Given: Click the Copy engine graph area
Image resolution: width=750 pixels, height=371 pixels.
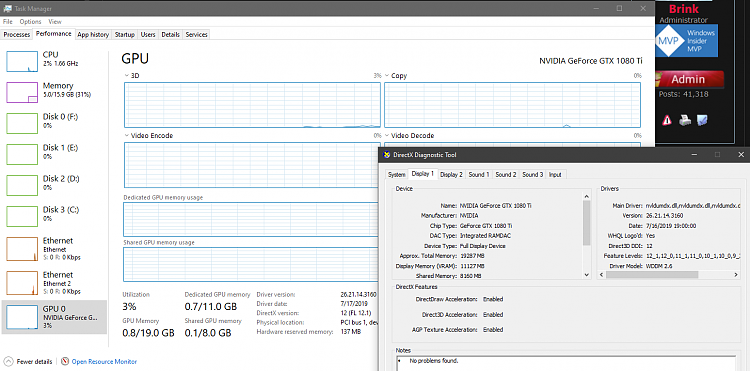Looking at the screenshot, I should (512, 105).
